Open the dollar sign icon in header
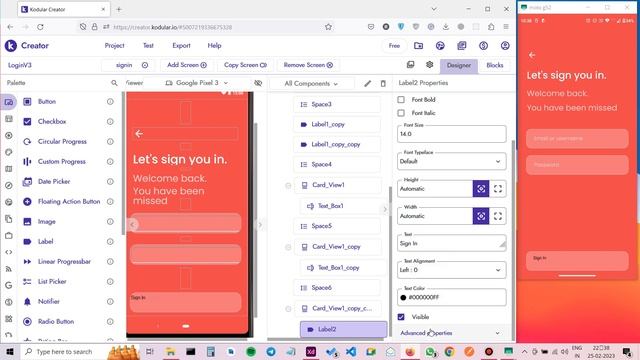Image resolution: width=640 pixels, height=360 pixels. tap(483, 46)
